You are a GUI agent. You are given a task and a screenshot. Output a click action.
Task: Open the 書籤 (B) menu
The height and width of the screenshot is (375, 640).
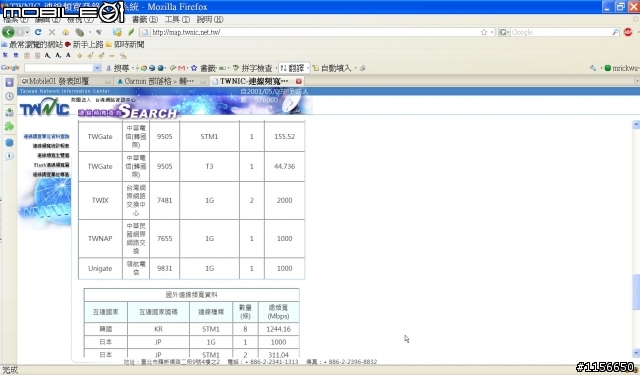pyautogui.click(x=144, y=19)
